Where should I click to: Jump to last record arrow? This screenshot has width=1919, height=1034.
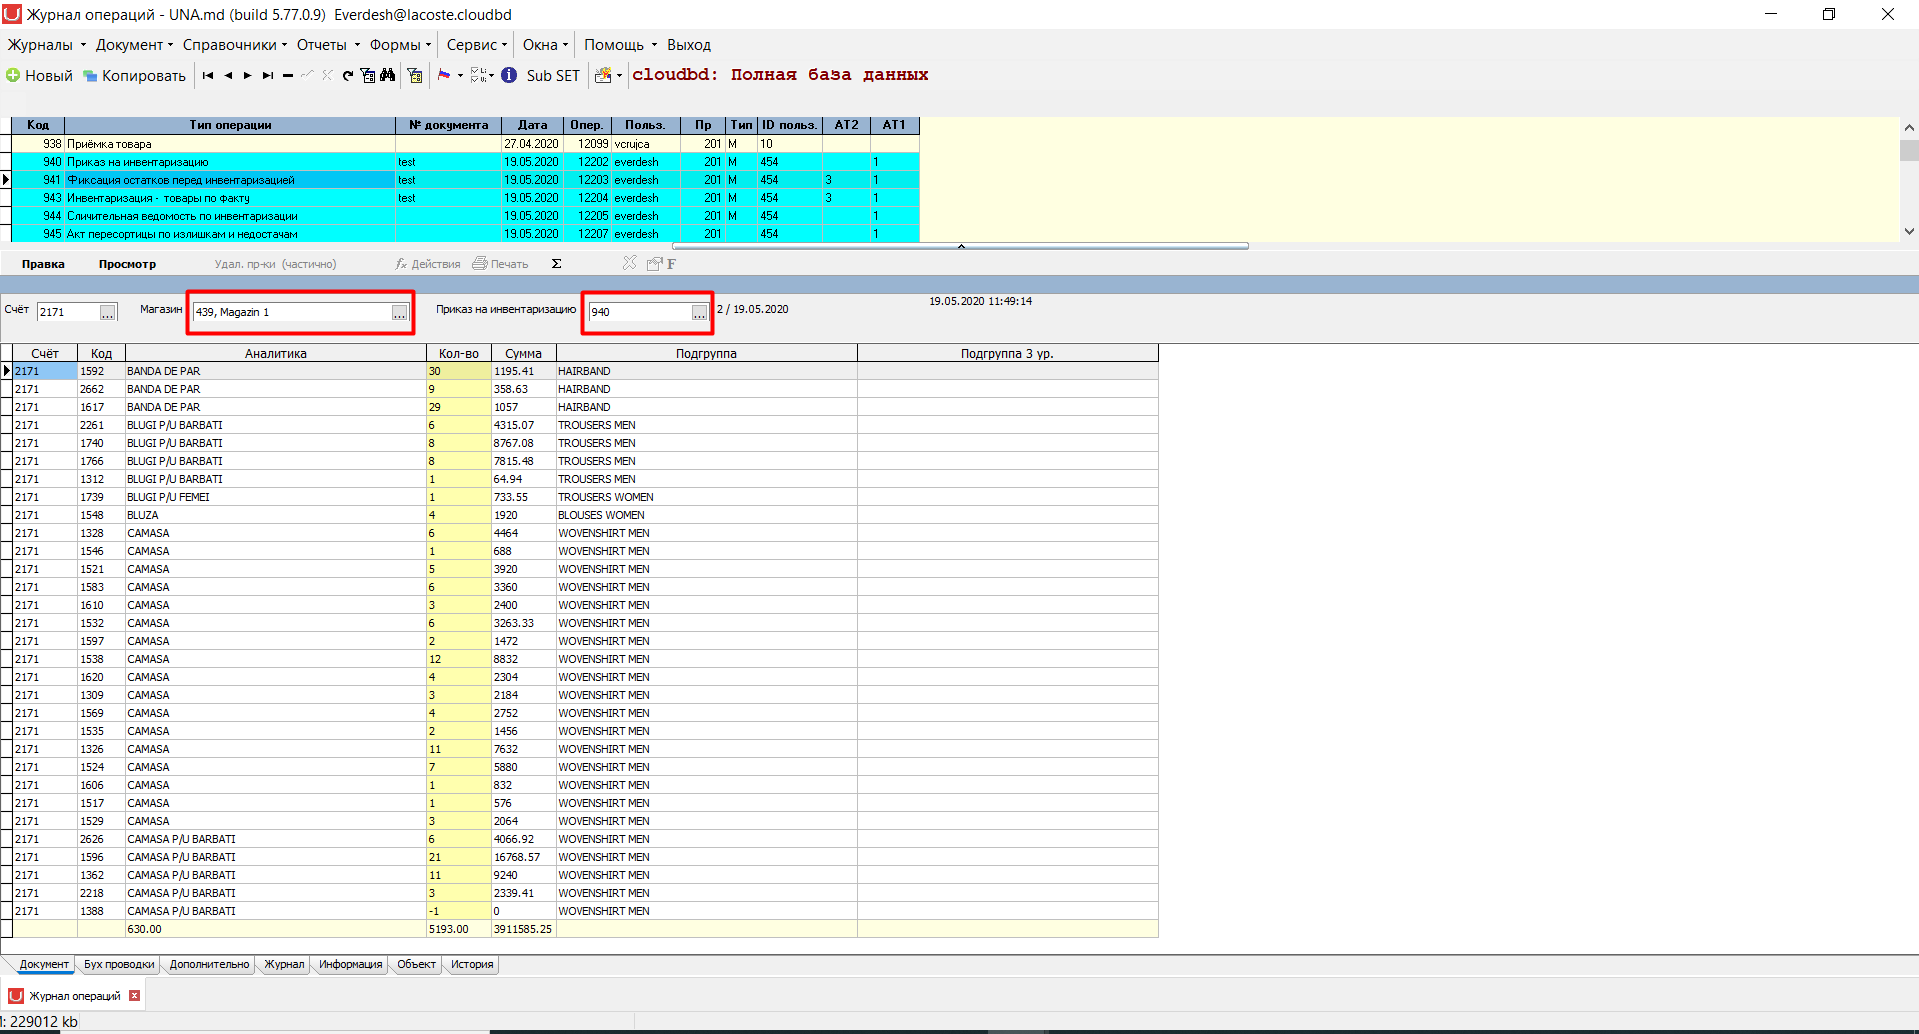[268, 75]
